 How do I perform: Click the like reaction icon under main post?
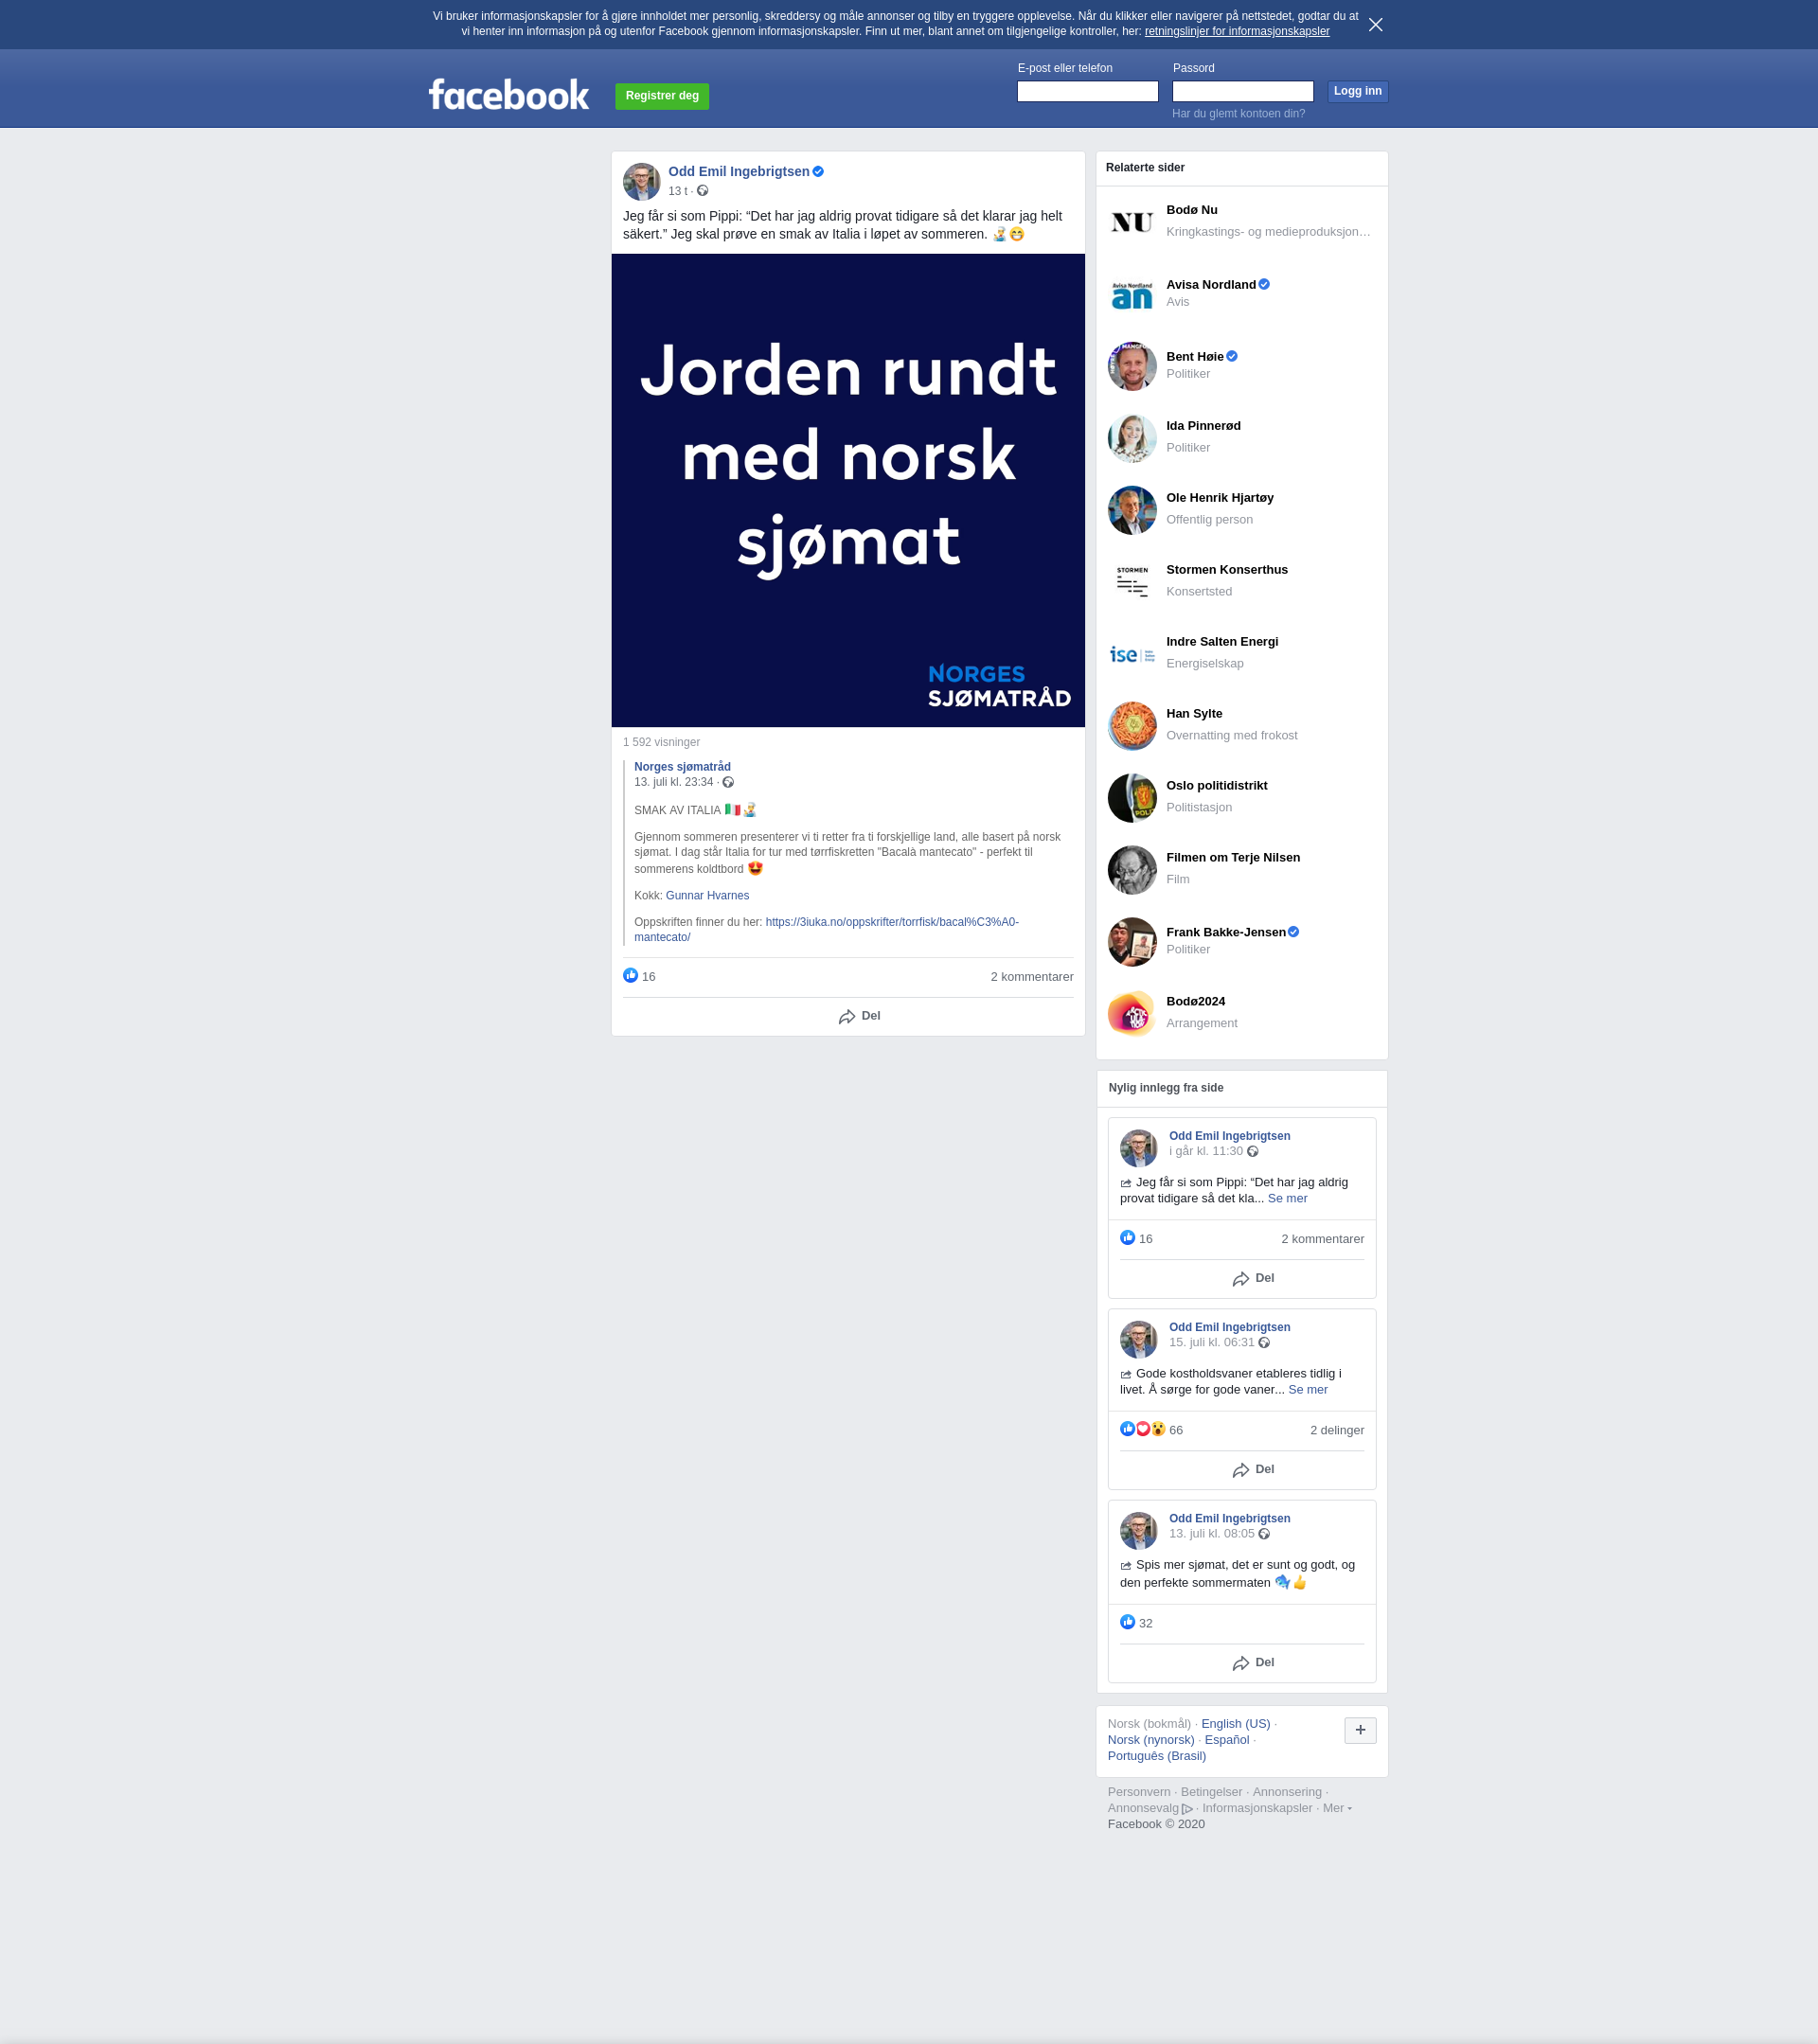pyautogui.click(x=630, y=976)
